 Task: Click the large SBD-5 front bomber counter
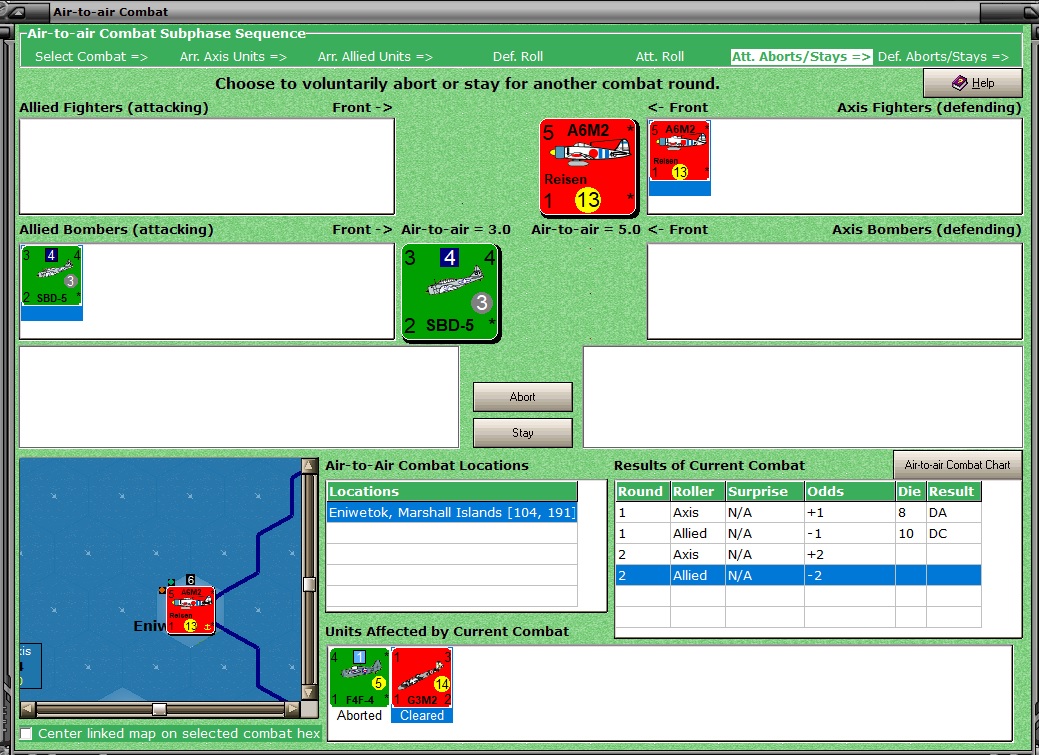click(x=451, y=293)
